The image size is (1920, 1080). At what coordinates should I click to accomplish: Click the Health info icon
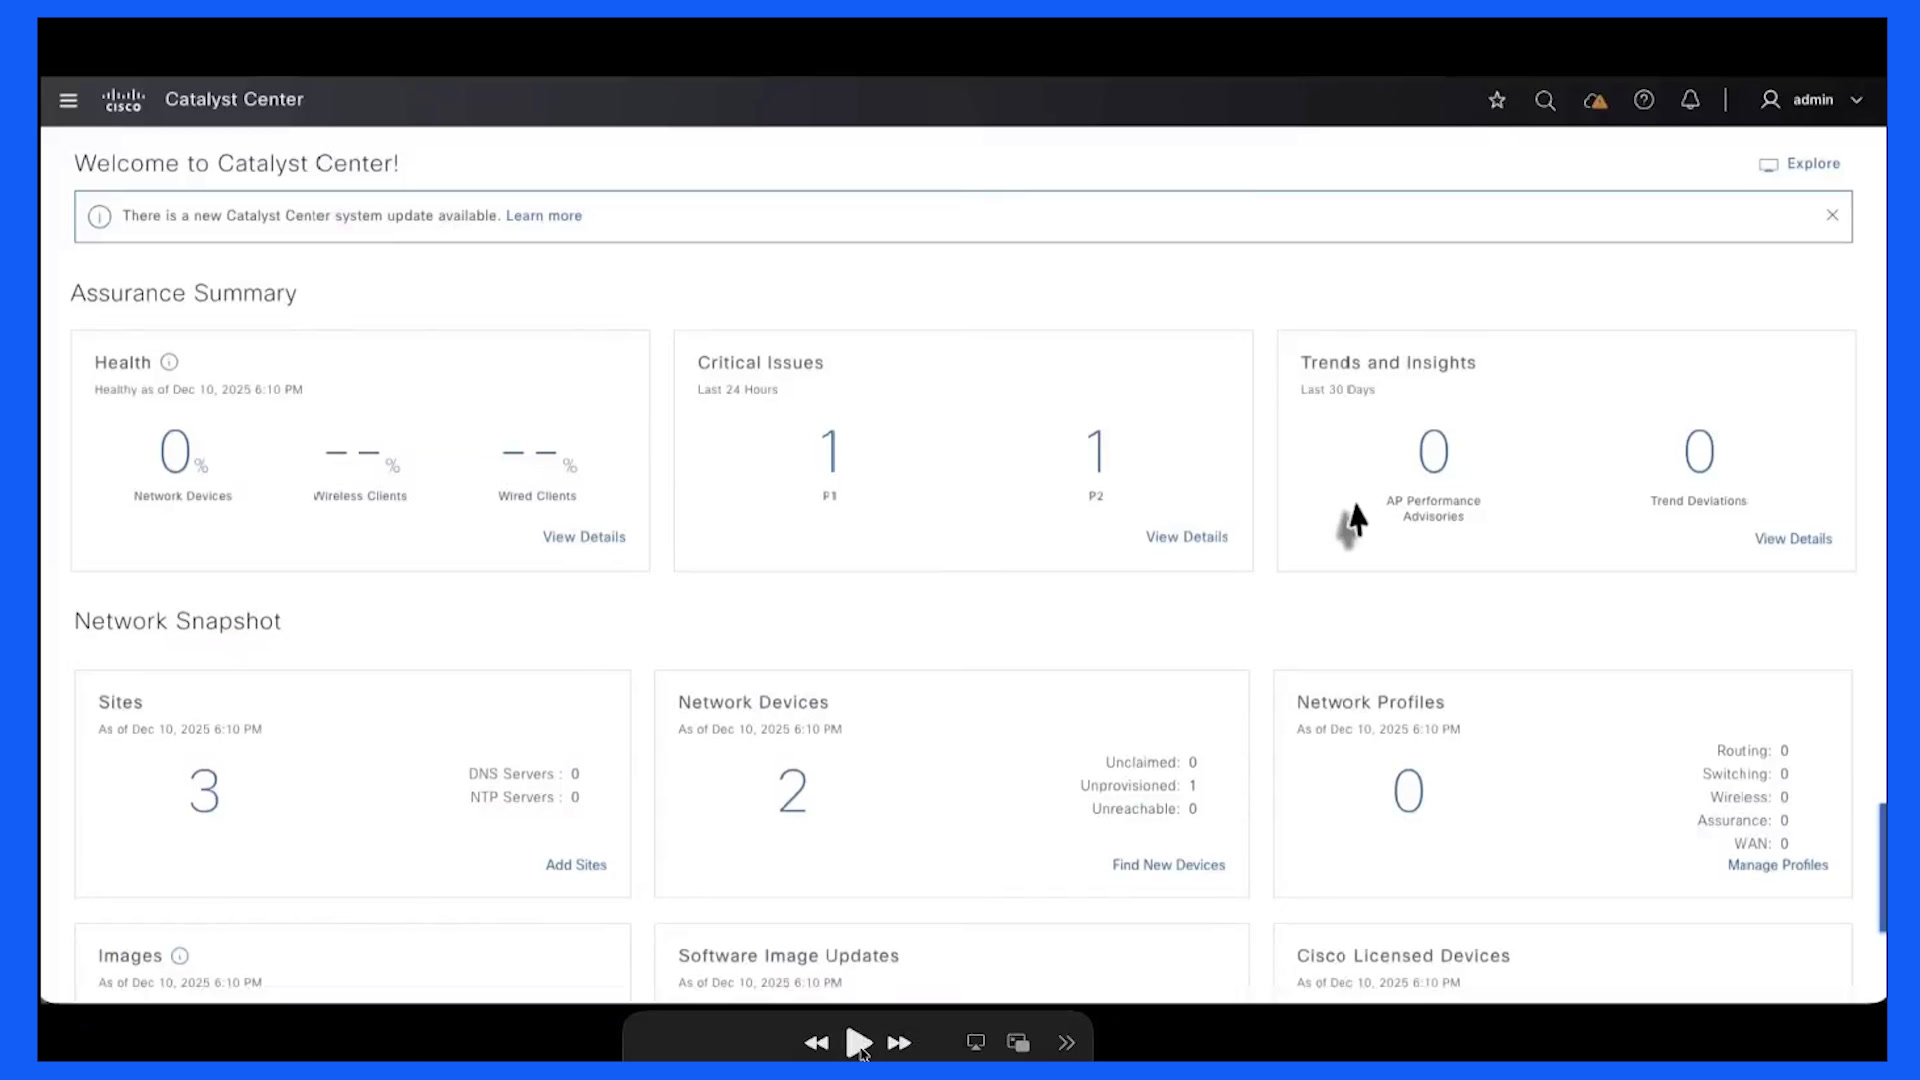click(x=169, y=362)
